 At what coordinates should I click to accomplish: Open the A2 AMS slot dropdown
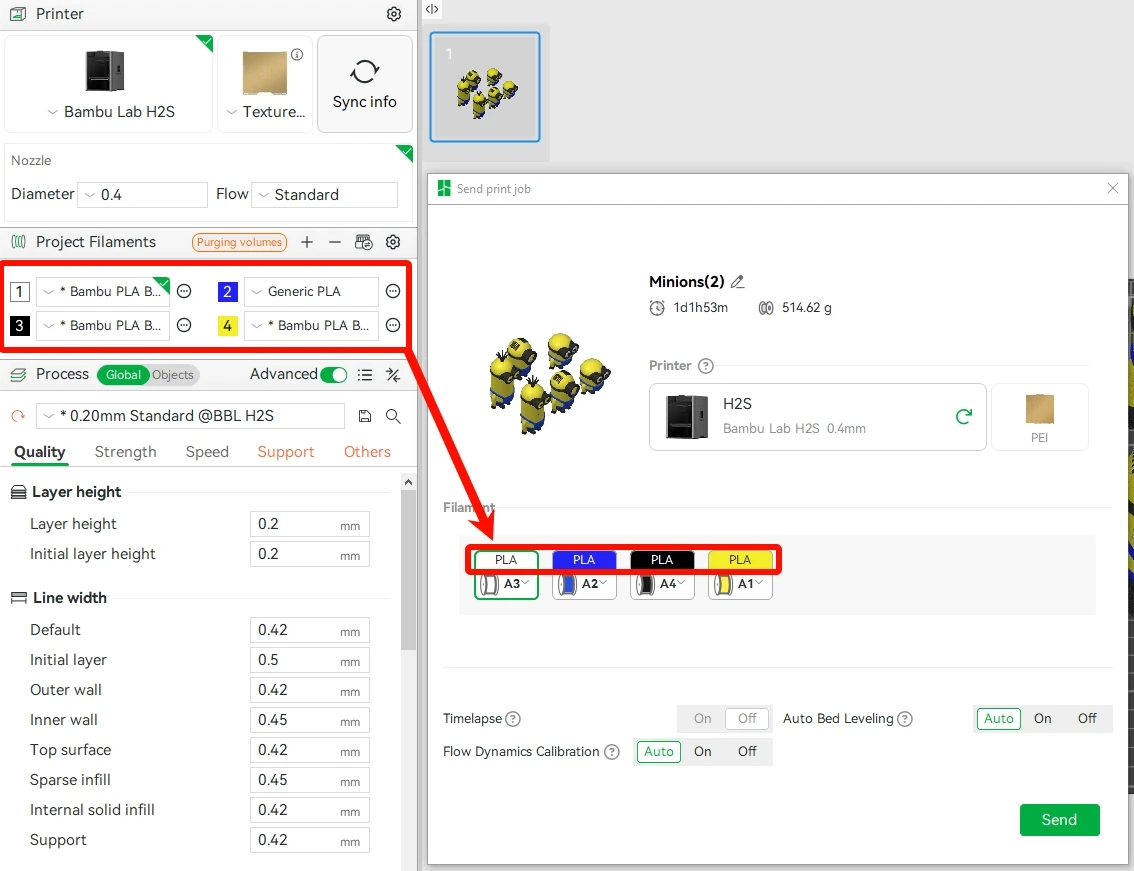584,584
